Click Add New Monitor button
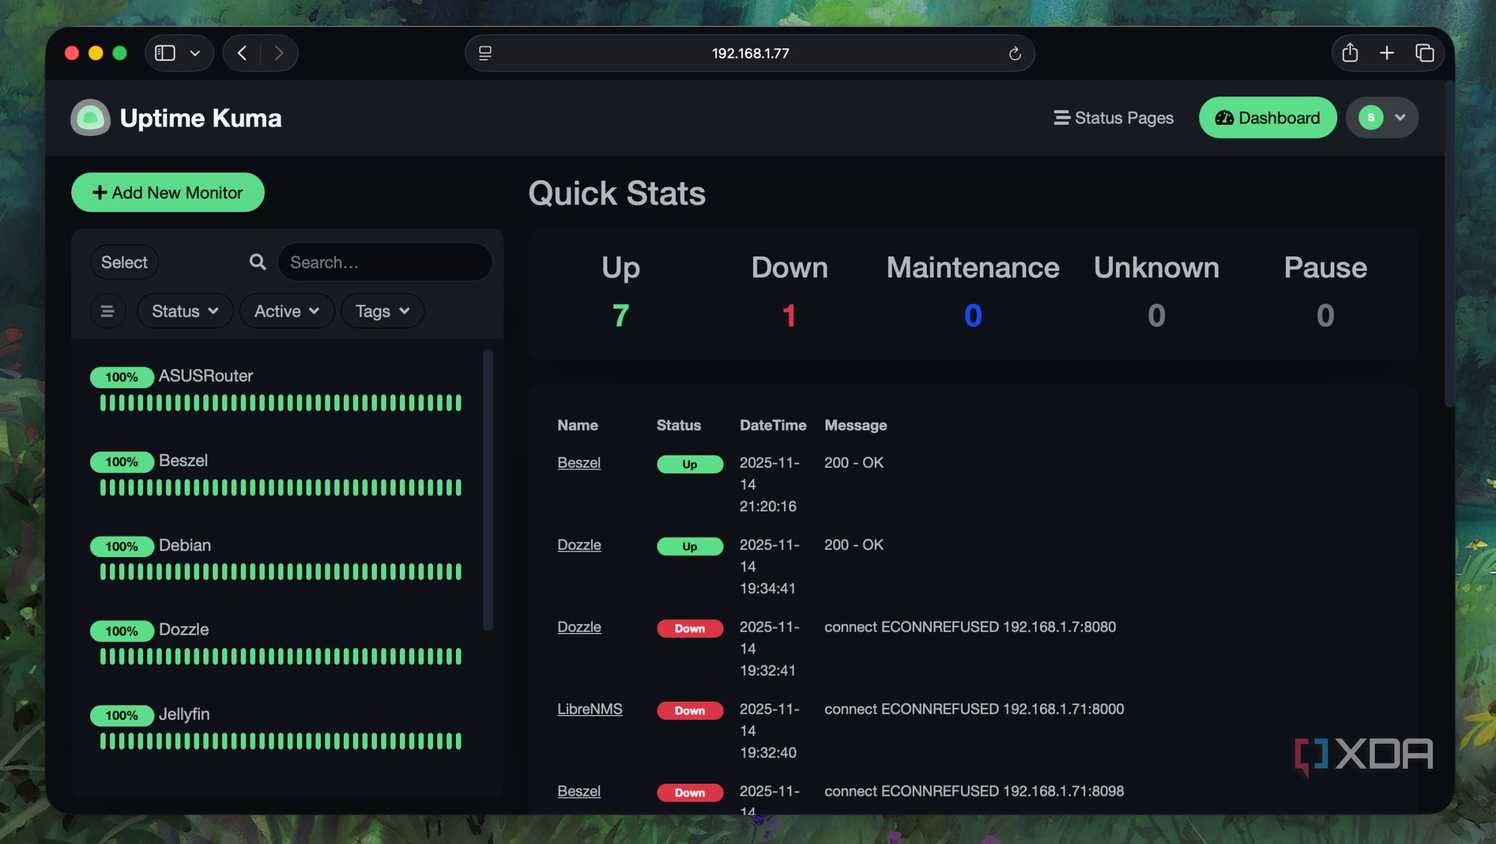Viewport: 1496px width, 844px height. tap(168, 193)
